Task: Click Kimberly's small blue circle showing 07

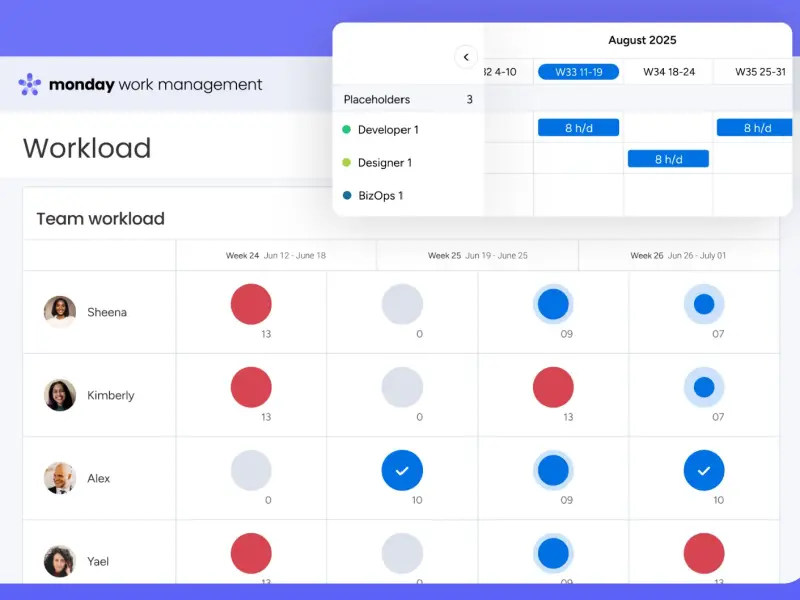Action: coord(704,387)
